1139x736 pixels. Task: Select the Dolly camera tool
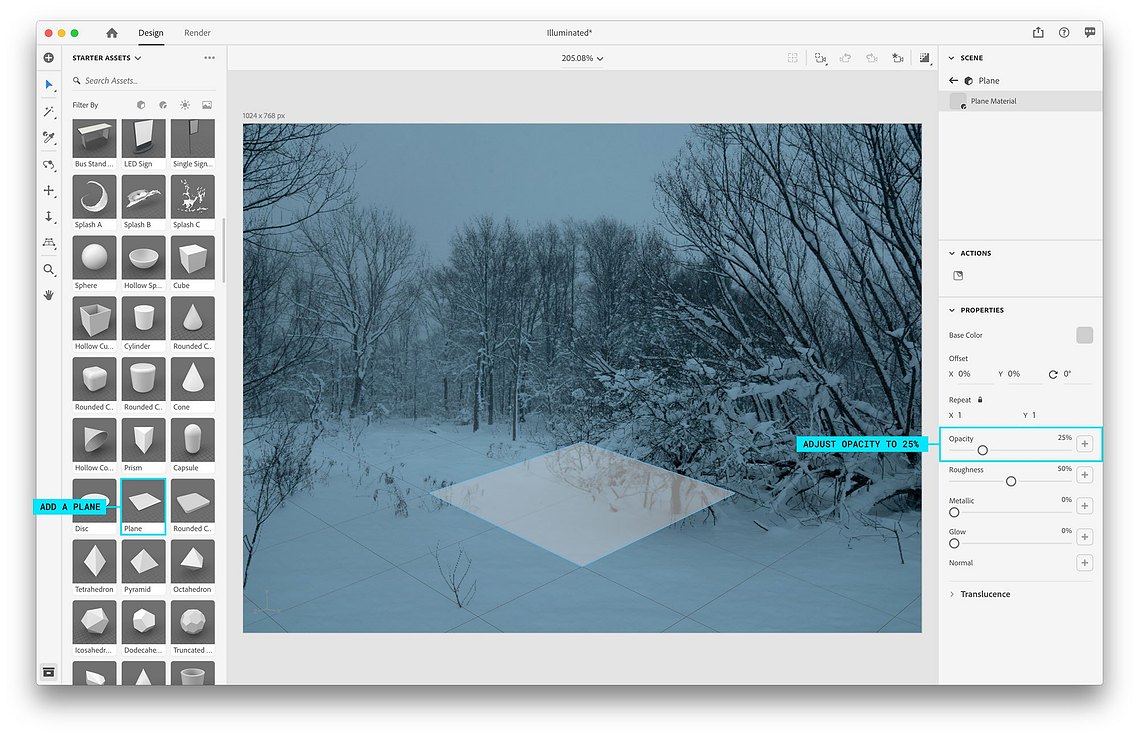(49, 217)
